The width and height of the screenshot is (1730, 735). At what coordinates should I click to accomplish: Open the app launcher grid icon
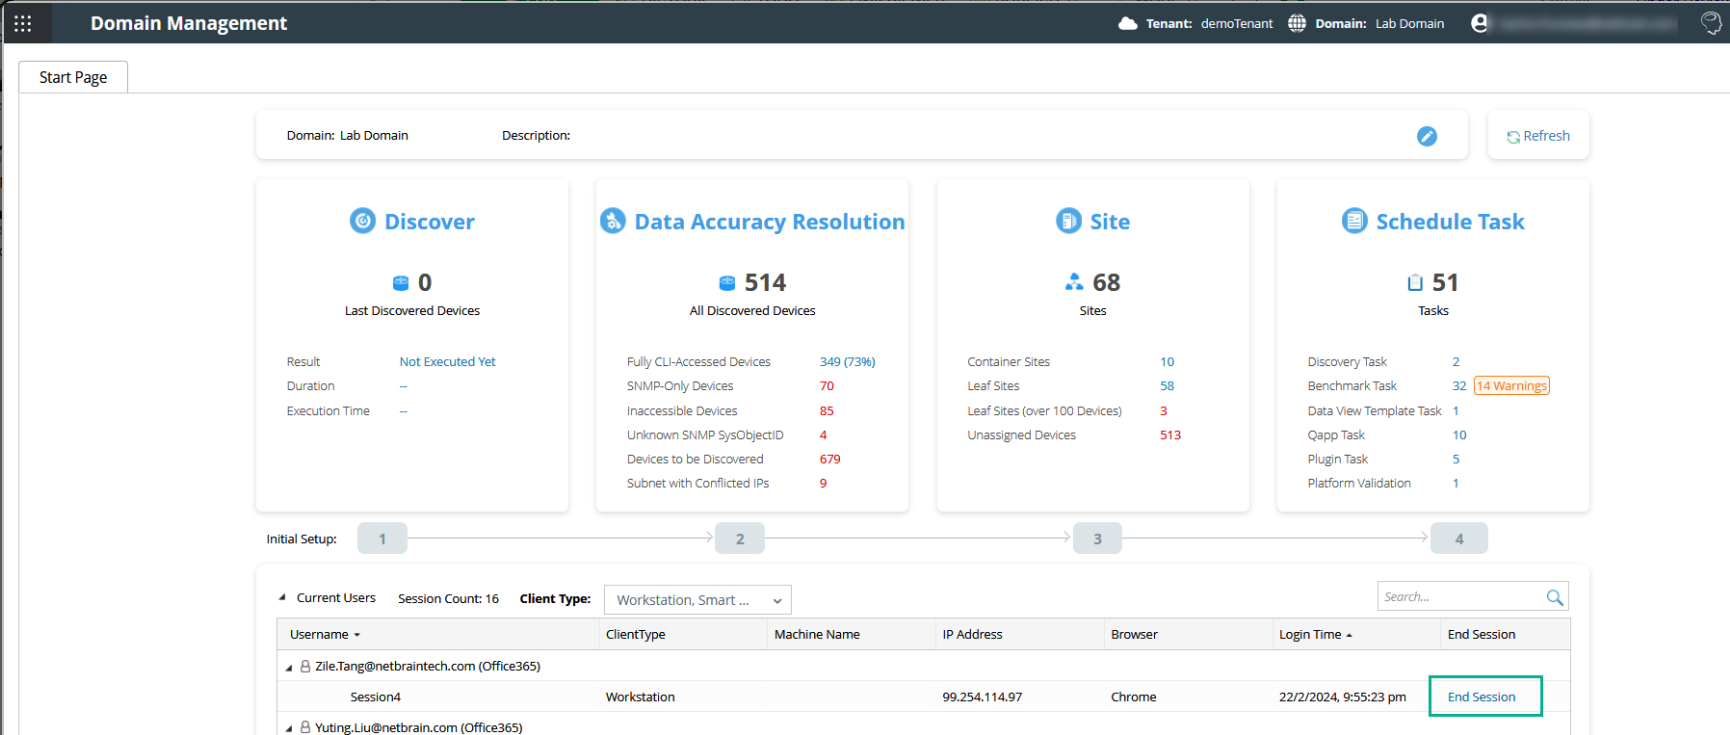coord(23,23)
